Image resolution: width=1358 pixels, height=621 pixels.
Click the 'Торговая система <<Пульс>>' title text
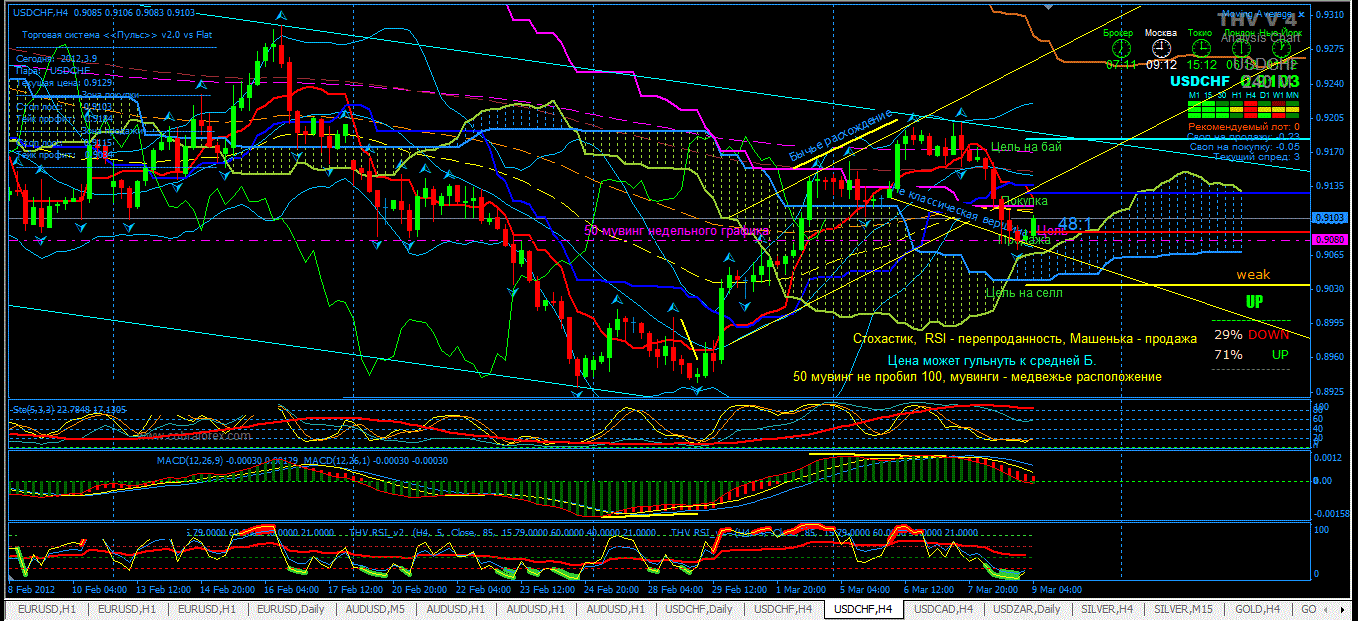point(88,33)
